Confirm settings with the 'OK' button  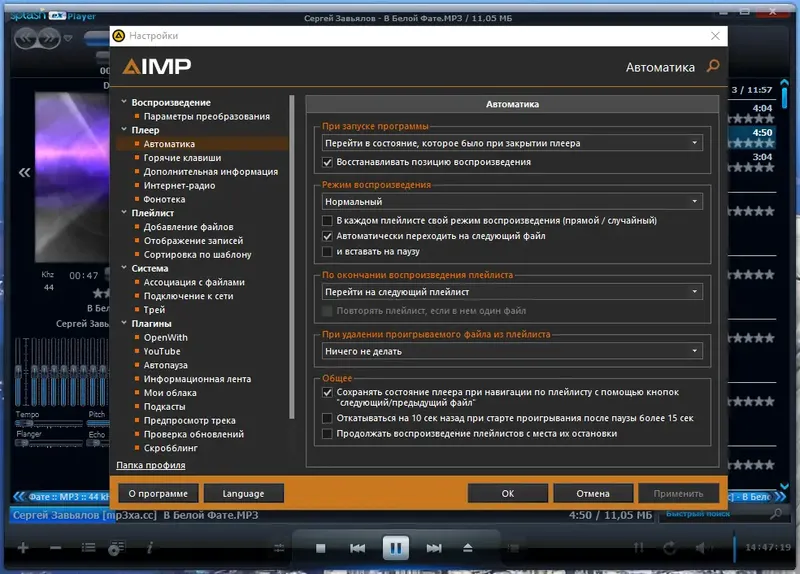[508, 494]
